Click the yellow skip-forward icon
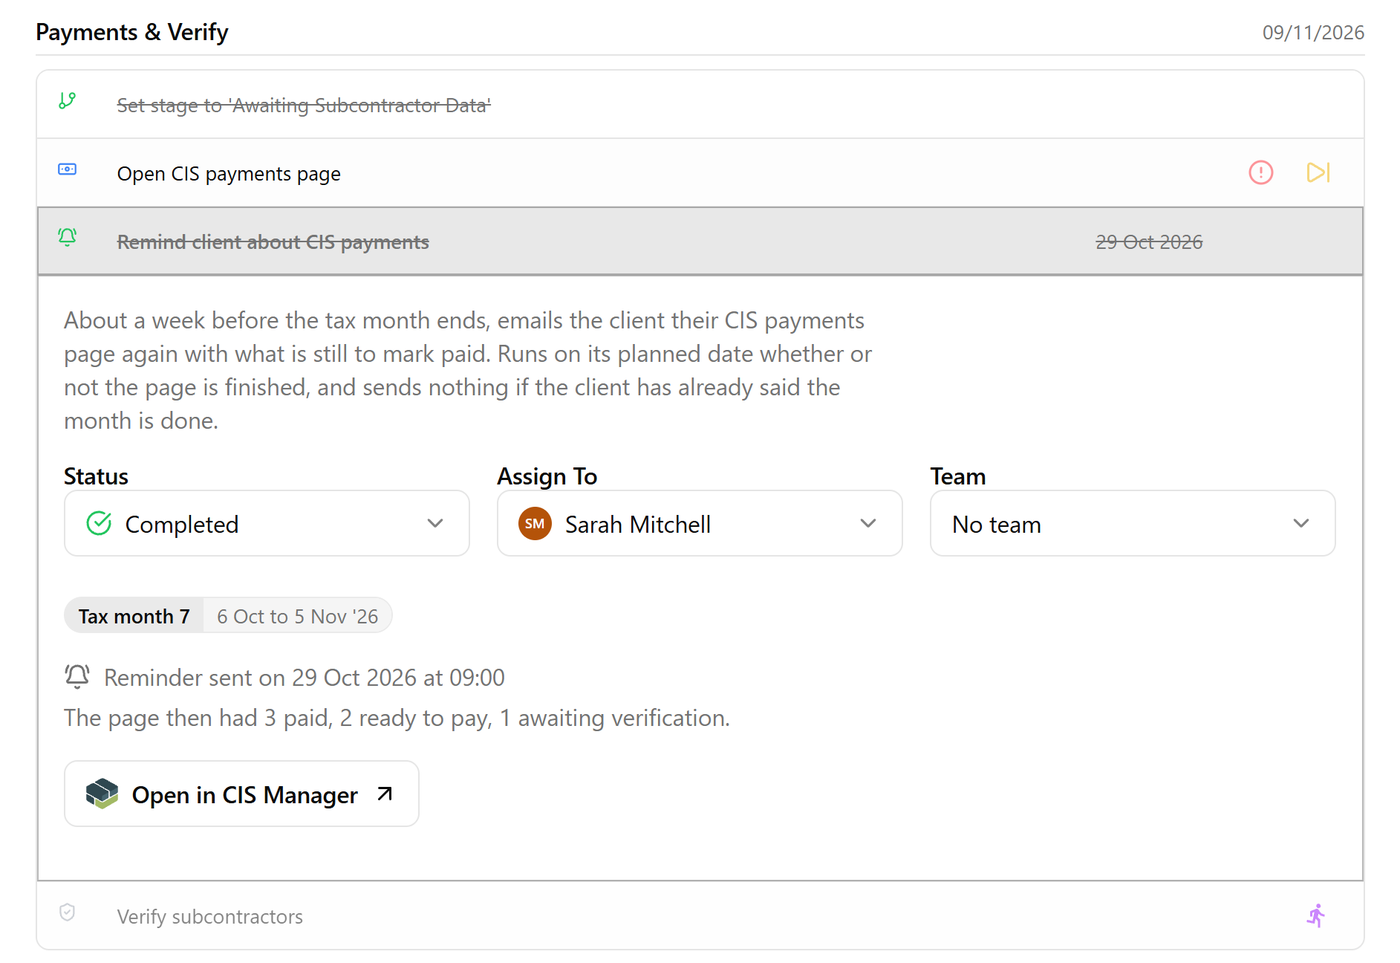Screen dimensions: 1400x963 coord(1318,173)
